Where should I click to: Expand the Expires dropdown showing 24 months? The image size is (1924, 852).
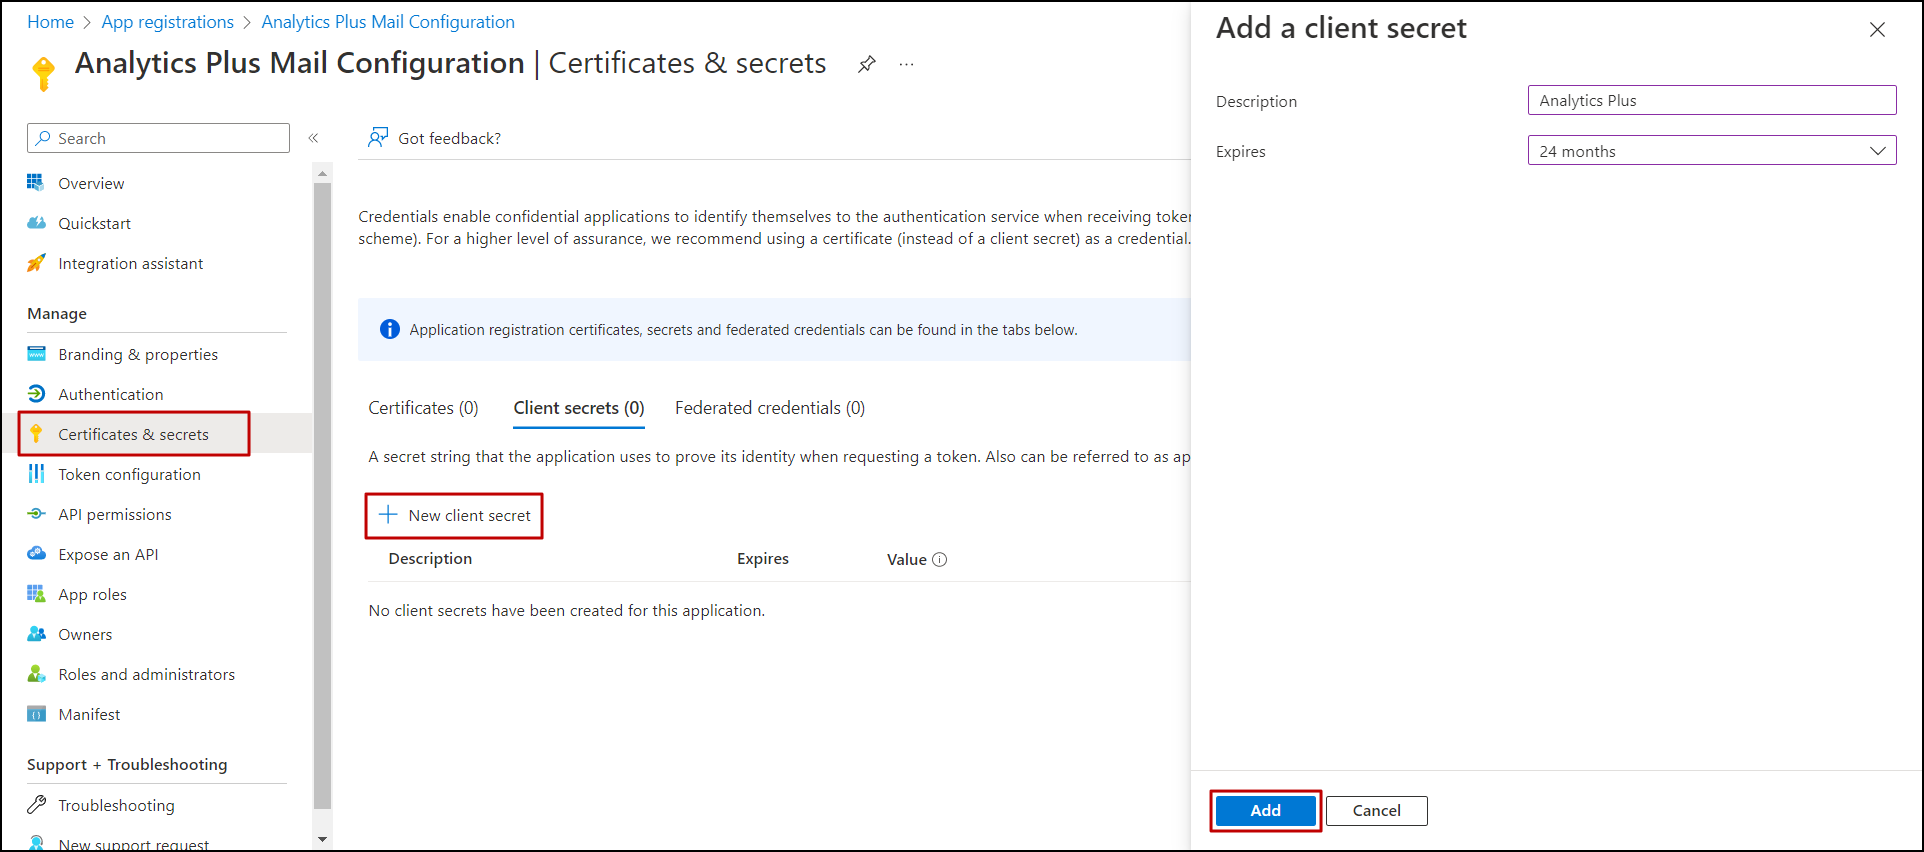1711,151
